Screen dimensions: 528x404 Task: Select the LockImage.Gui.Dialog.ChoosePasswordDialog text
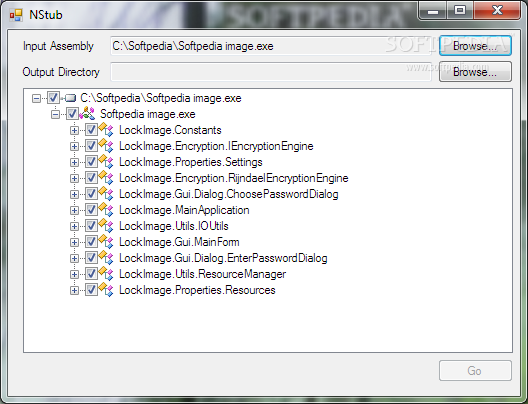click(229, 194)
